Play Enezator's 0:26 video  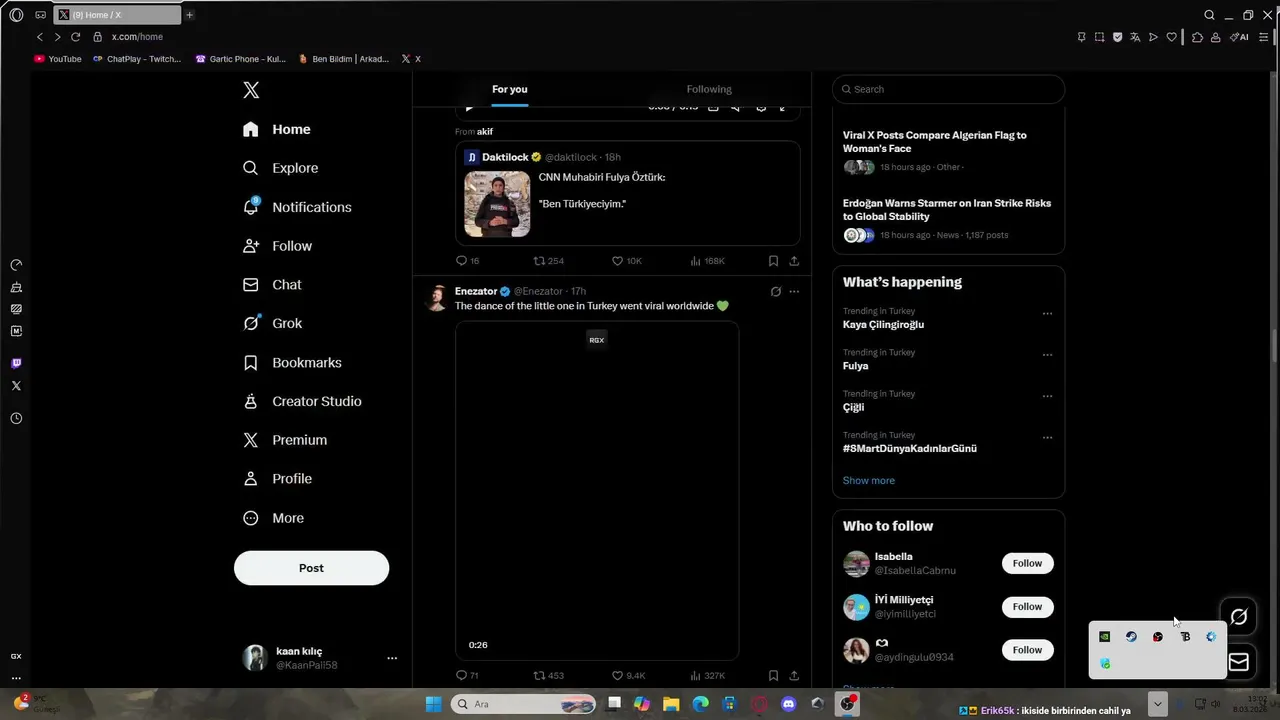point(597,490)
